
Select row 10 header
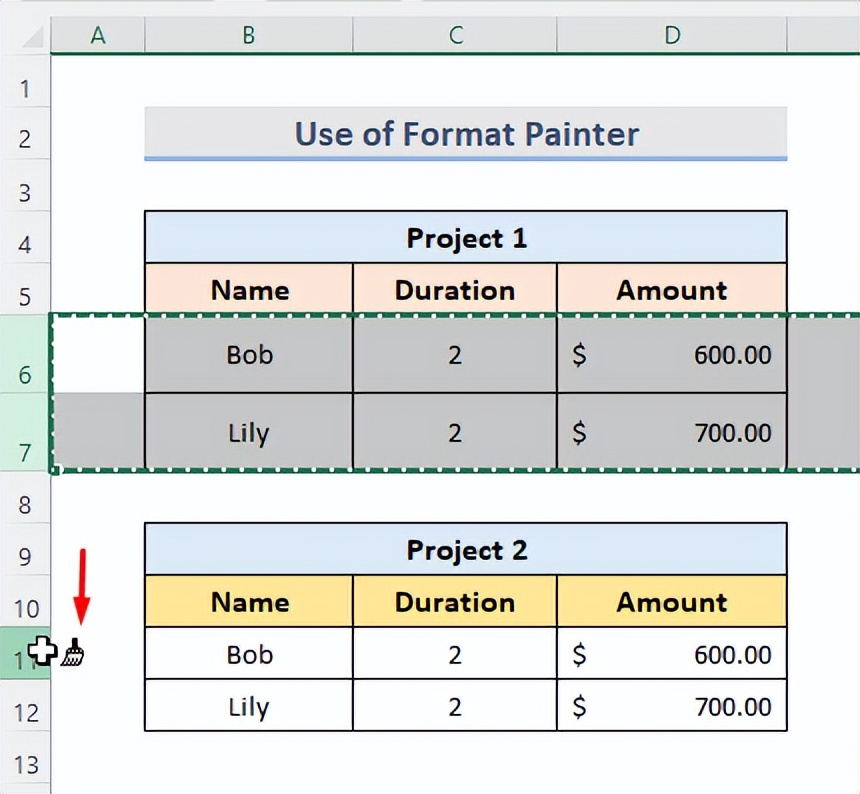click(x=25, y=601)
